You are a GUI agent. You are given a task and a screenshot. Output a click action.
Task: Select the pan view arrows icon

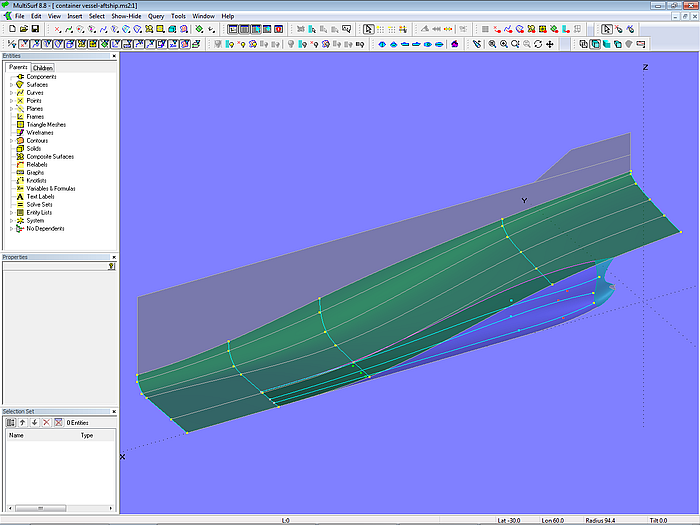[550, 44]
